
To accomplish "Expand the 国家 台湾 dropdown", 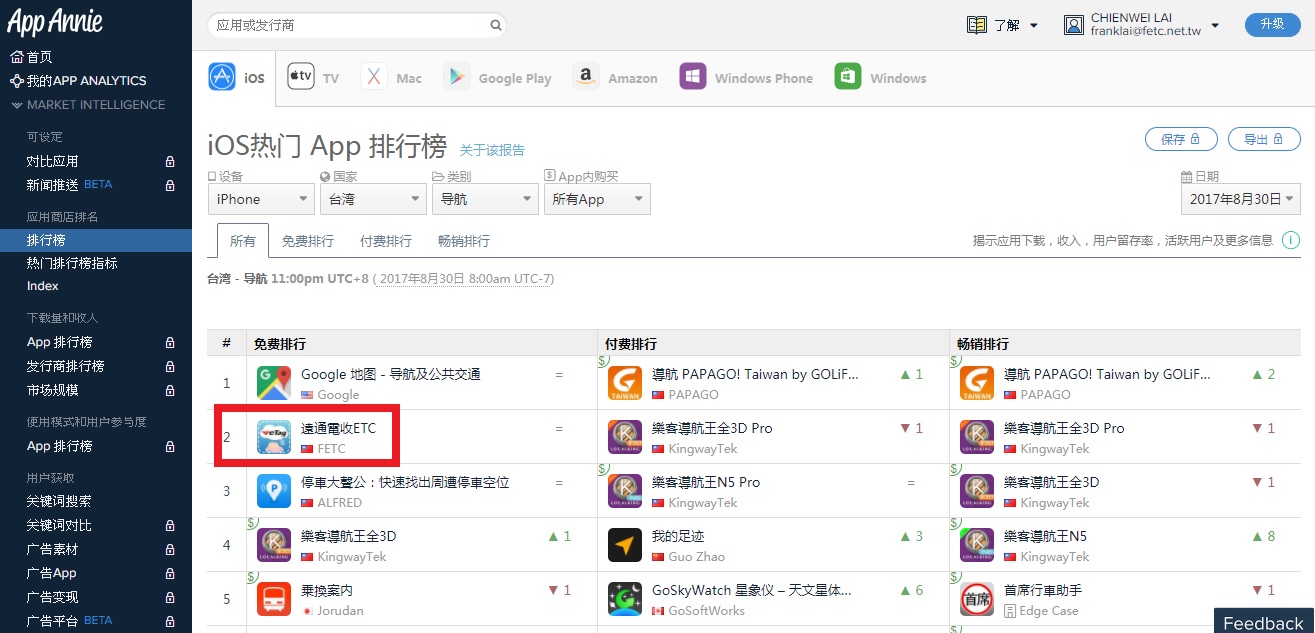I will tap(373, 199).
